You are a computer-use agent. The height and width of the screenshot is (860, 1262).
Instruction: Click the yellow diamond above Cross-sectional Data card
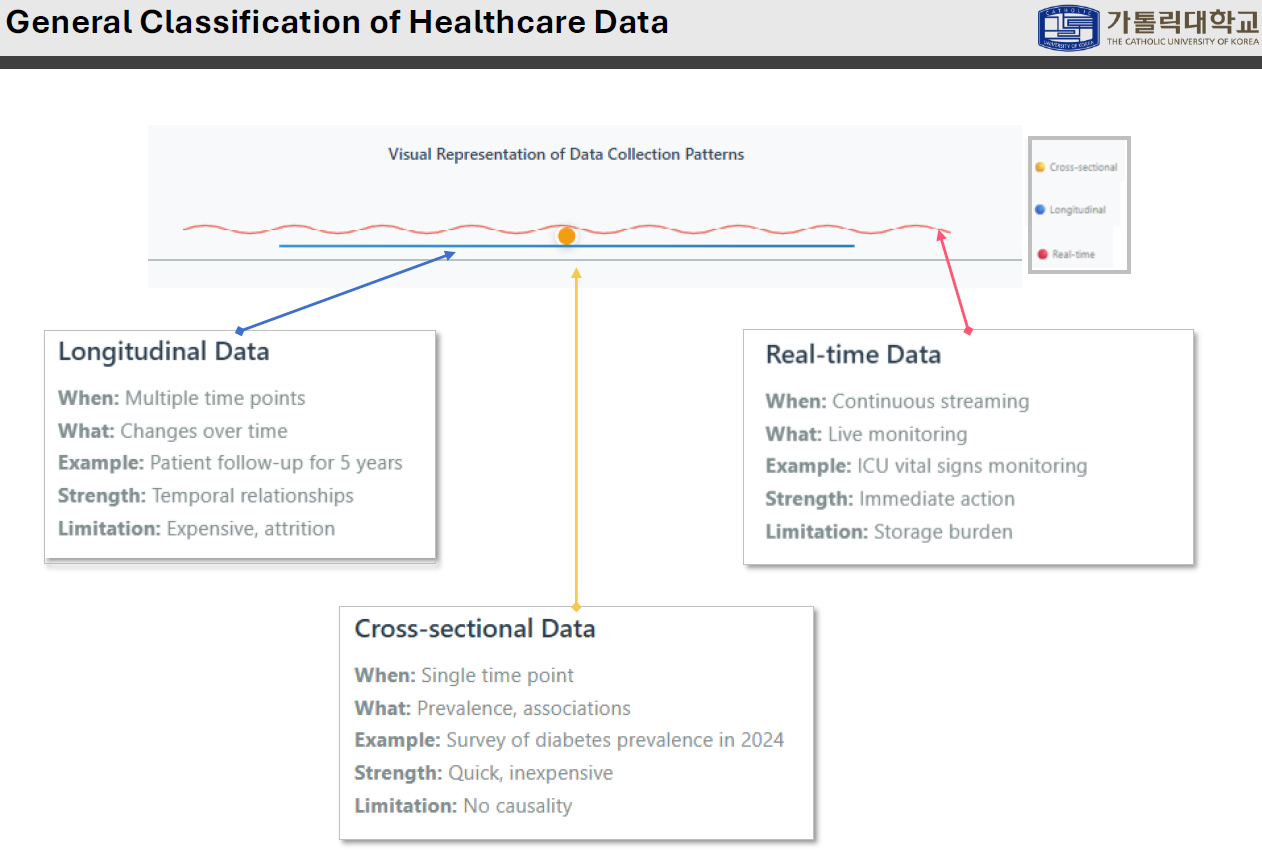pyautogui.click(x=576, y=606)
